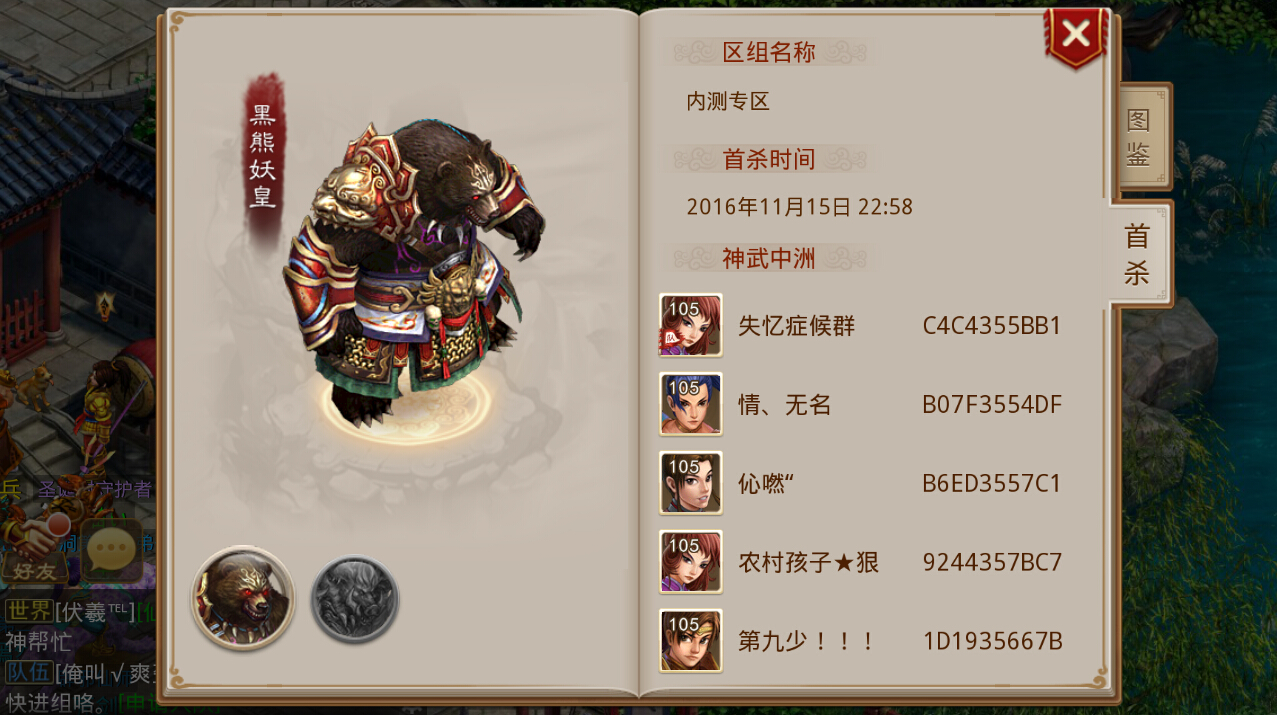
Task: Close the book panel with red X
Action: coord(1076,36)
